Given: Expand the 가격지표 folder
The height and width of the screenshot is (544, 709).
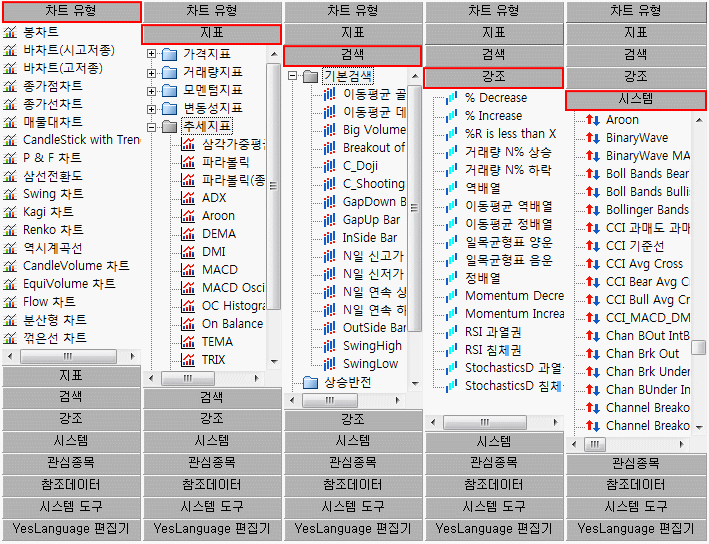Looking at the screenshot, I should [x=151, y=54].
